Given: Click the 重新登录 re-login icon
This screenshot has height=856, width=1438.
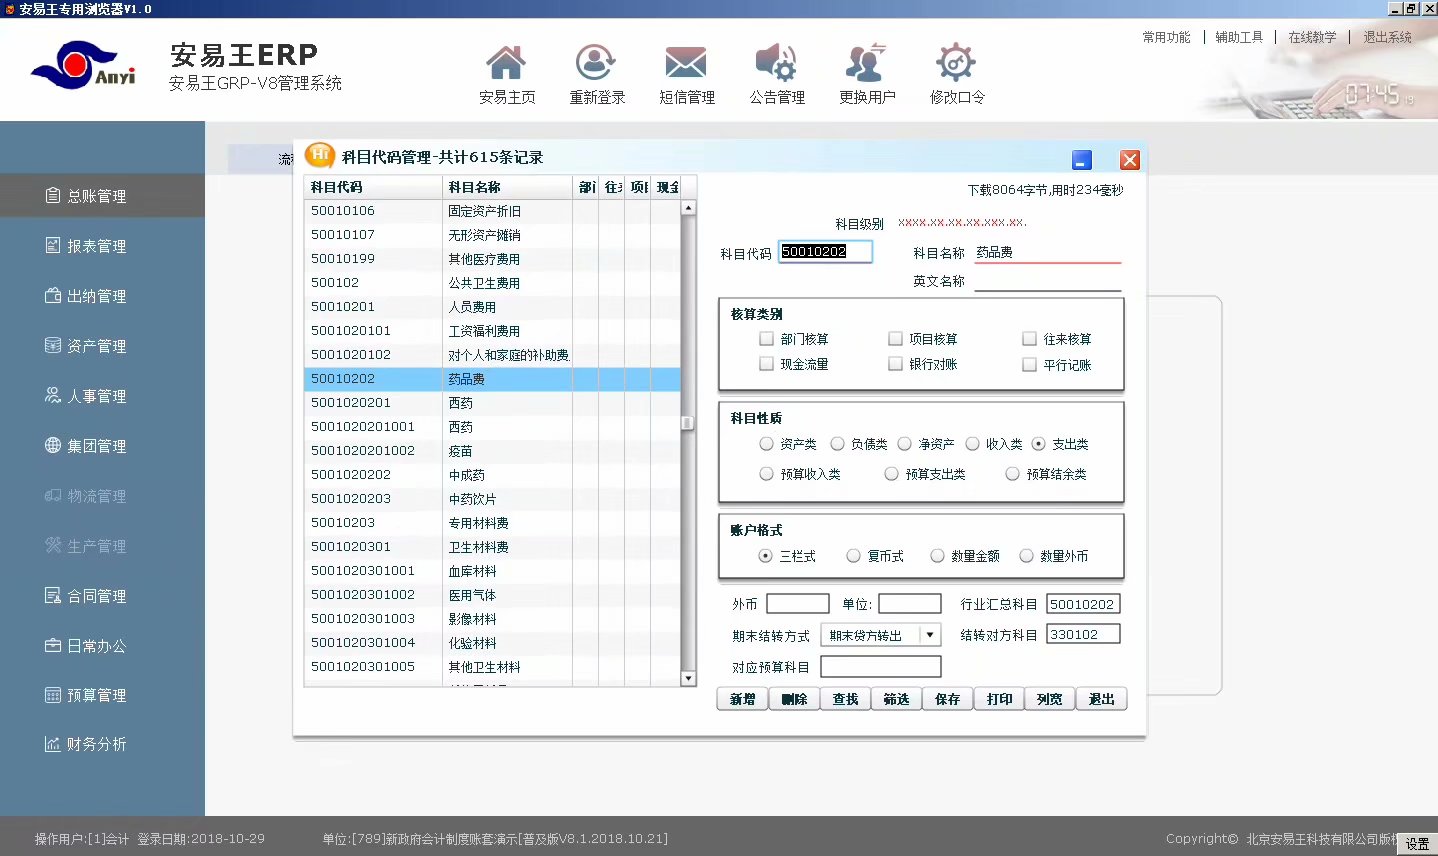Looking at the screenshot, I should 596,63.
